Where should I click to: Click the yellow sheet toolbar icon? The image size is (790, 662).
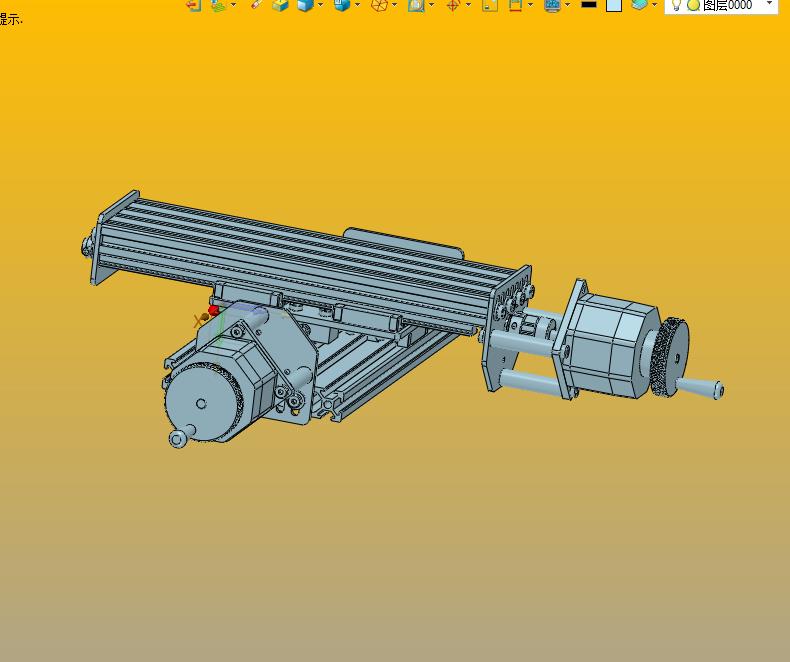pos(490,5)
